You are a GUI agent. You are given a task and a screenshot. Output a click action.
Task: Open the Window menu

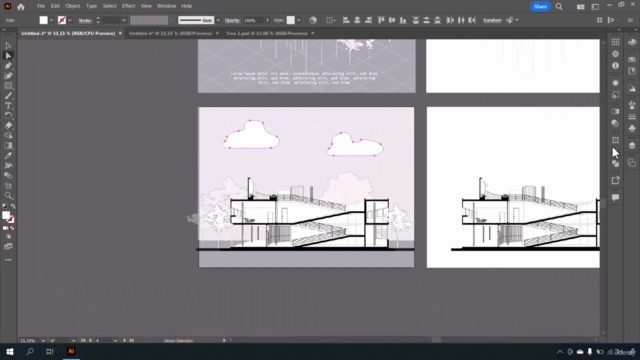click(166, 6)
